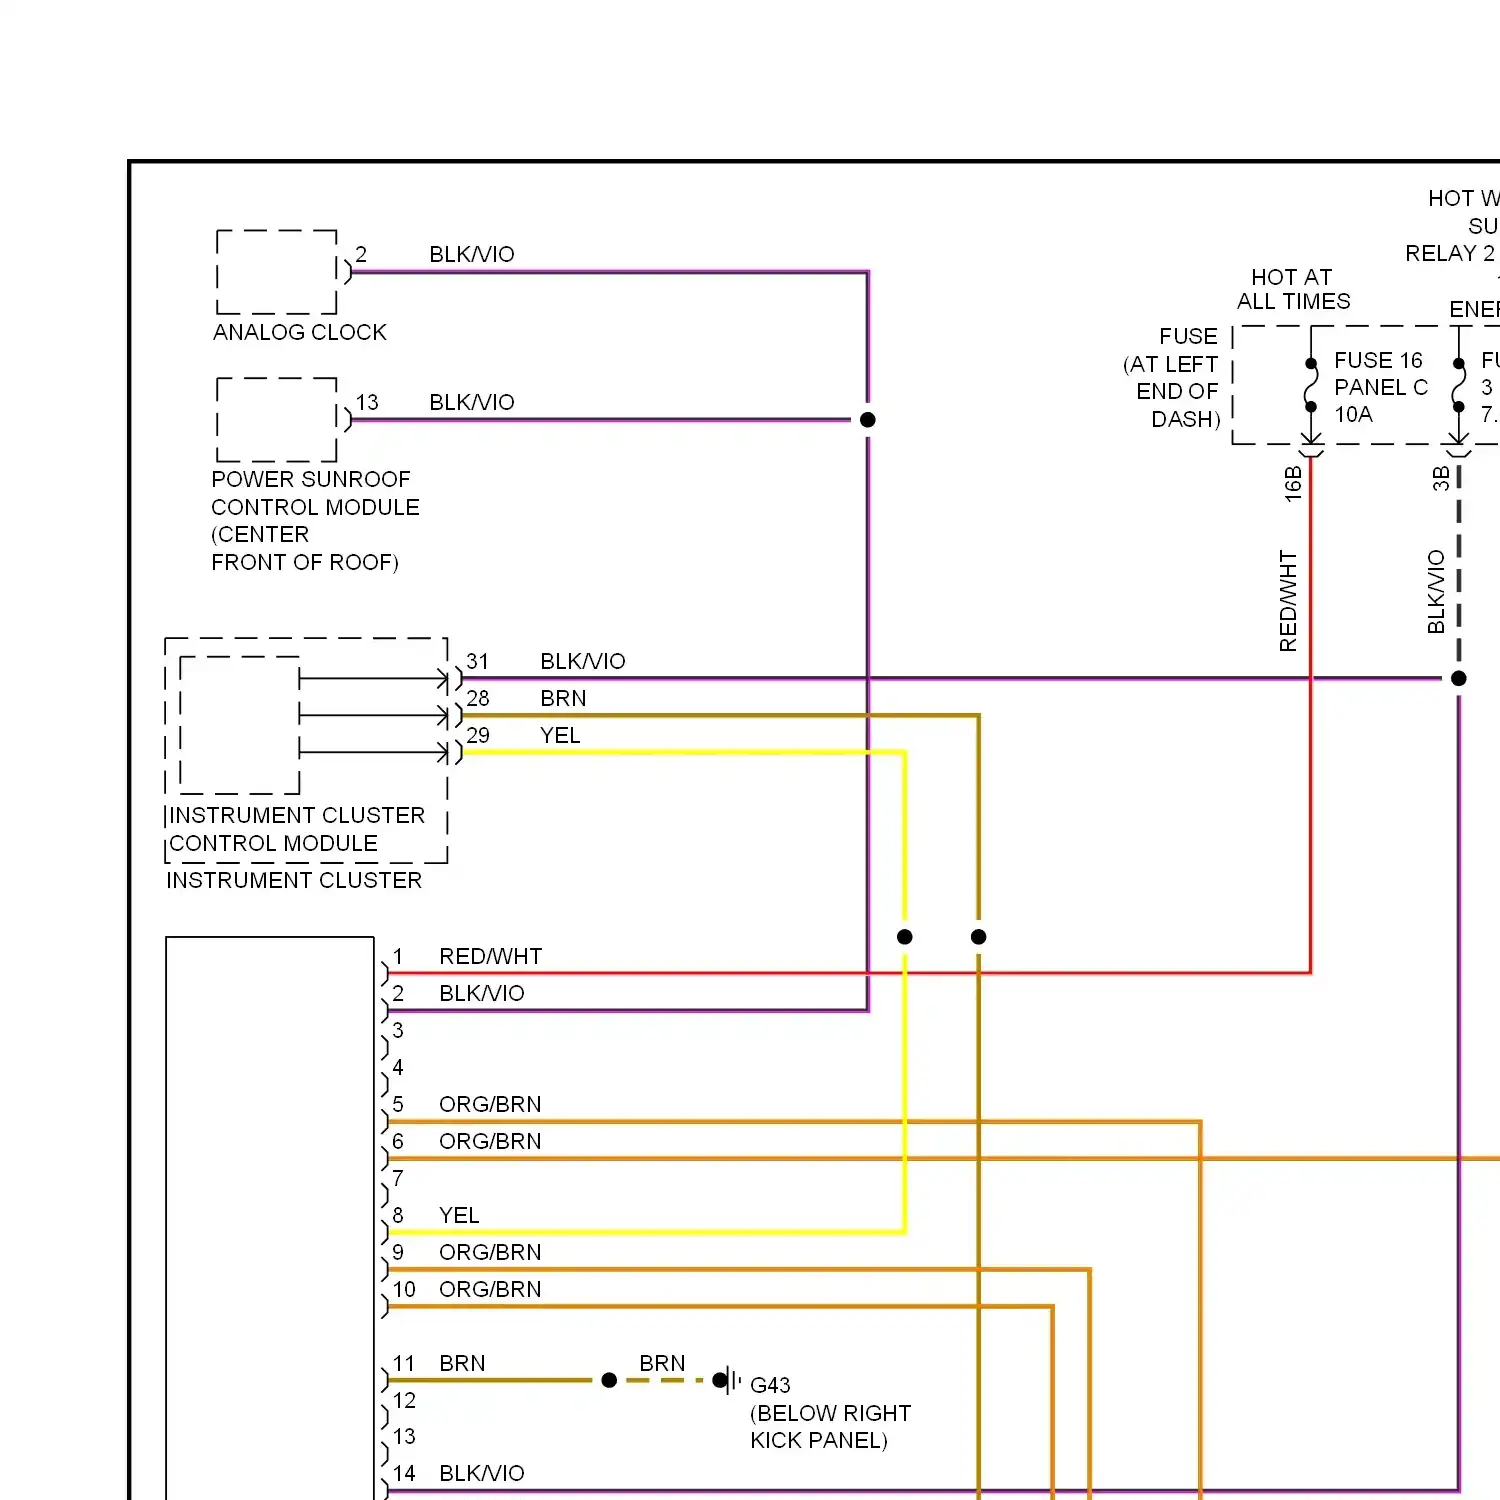Select BLK/VIO label on analog clock wire

472,254
